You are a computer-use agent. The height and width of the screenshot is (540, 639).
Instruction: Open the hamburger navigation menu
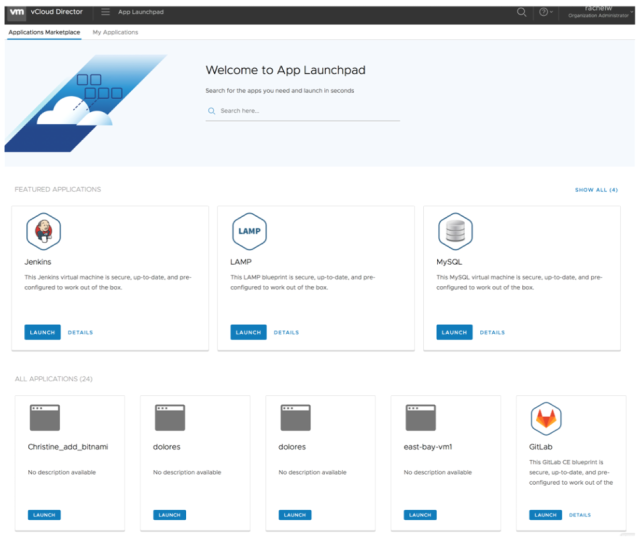[106, 12]
